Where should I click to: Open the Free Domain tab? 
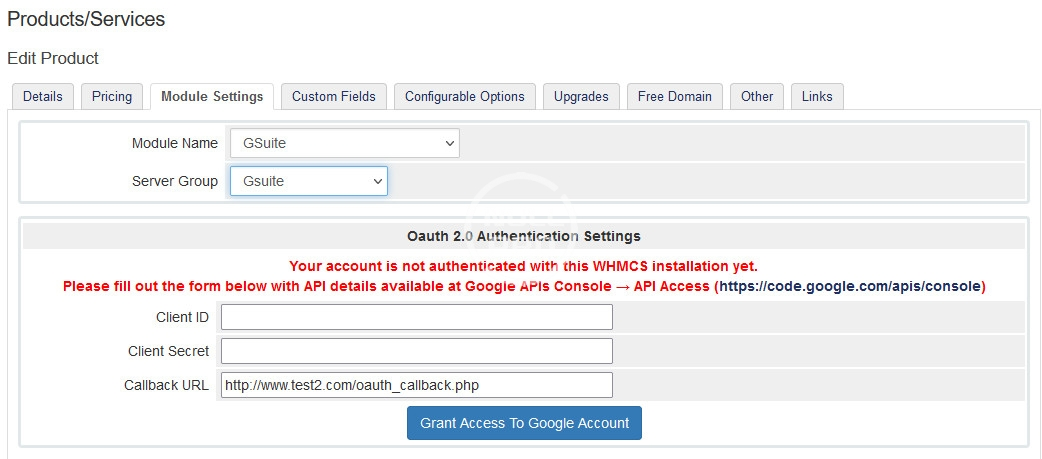pos(675,96)
